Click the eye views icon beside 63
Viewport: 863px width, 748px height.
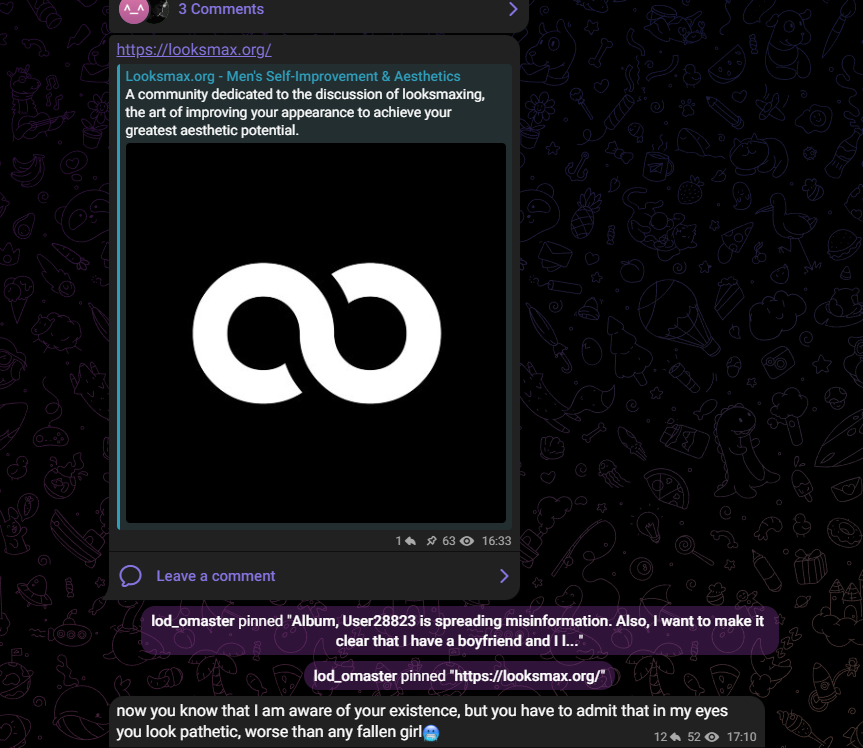coord(467,541)
